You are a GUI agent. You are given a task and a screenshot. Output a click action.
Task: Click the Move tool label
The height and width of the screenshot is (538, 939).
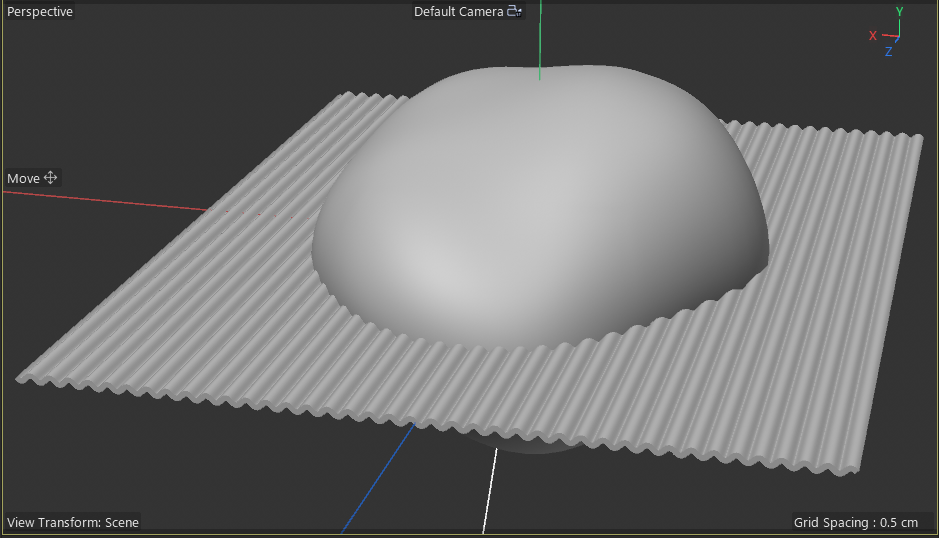23,179
